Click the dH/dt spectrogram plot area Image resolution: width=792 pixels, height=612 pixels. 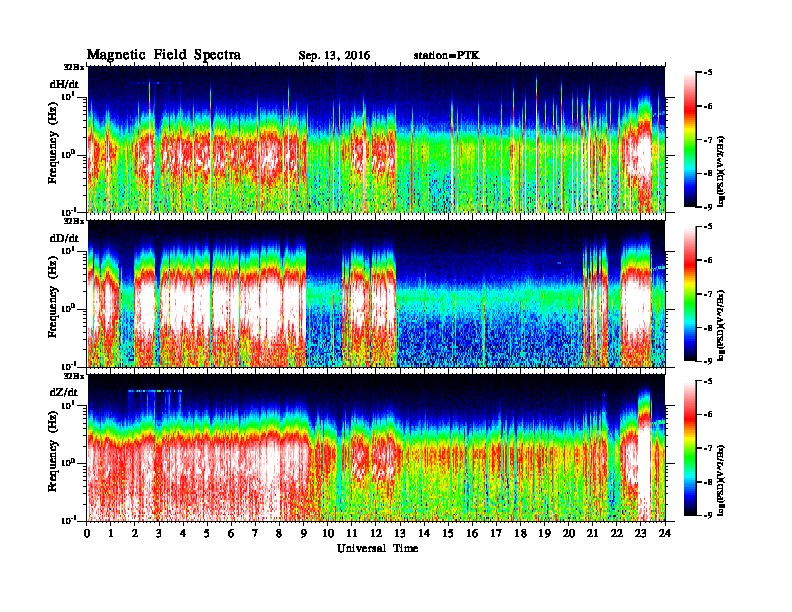click(x=376, y=139)
